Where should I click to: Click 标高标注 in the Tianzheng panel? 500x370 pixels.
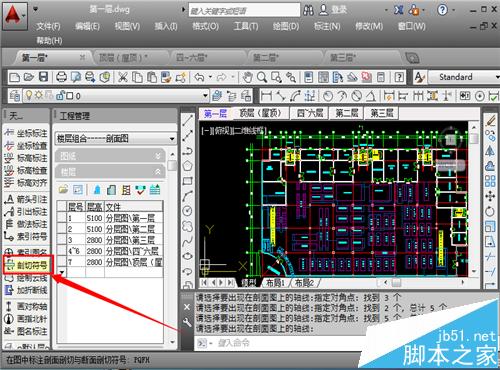click(26, 158)
